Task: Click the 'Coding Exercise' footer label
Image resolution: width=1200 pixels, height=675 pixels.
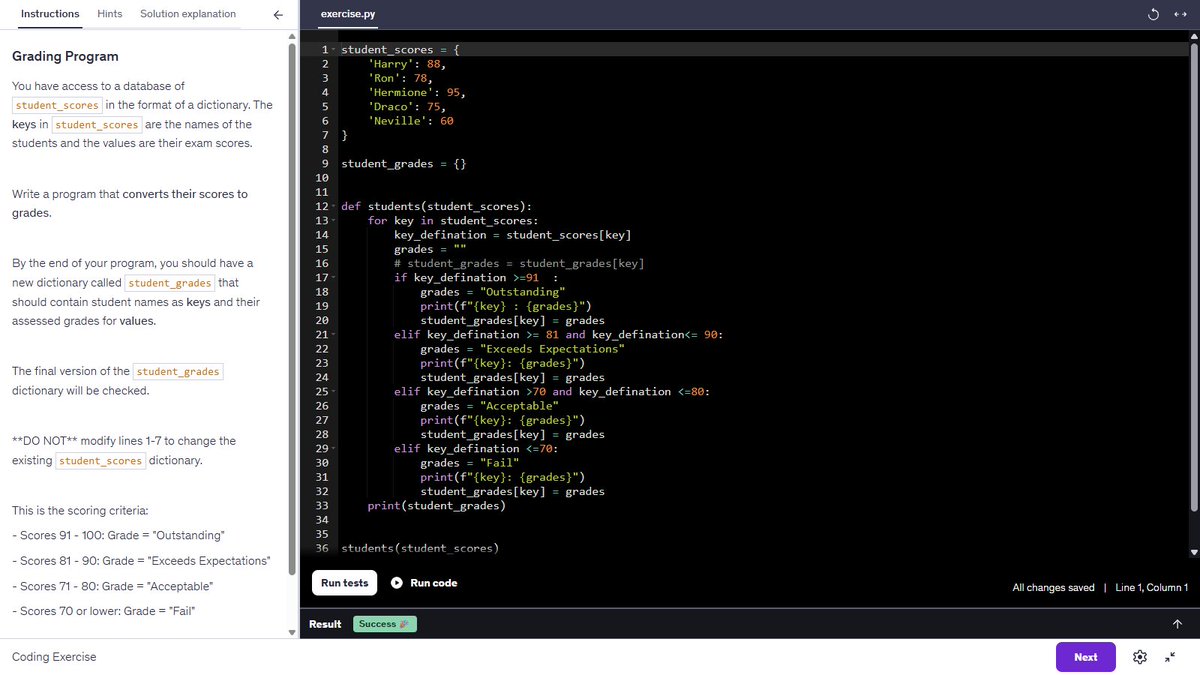Action: 54,657
